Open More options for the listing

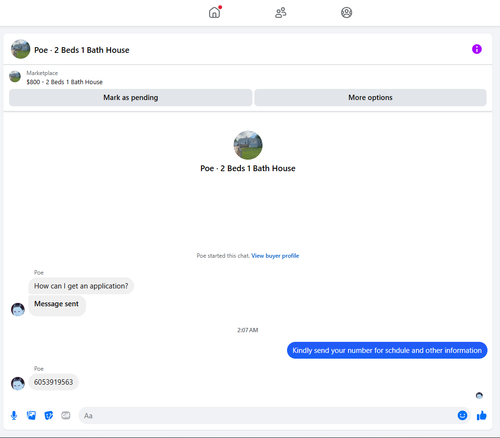point(370,97)
